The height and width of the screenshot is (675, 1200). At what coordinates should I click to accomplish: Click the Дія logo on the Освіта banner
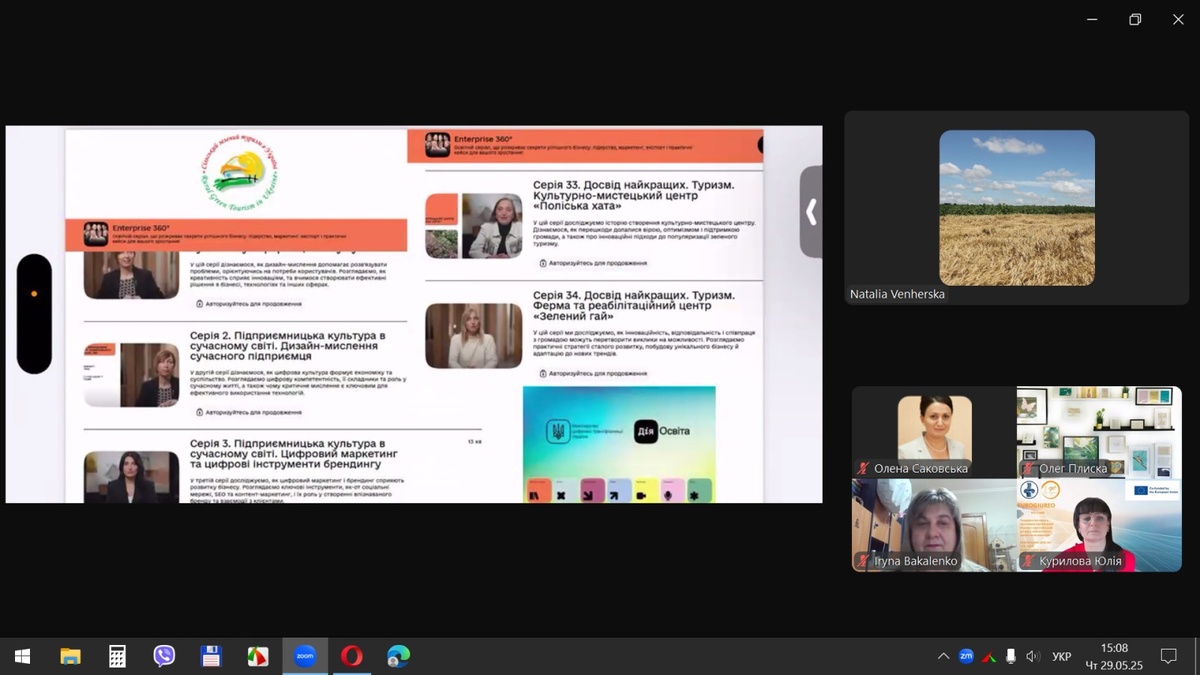[x=646, y=430]
